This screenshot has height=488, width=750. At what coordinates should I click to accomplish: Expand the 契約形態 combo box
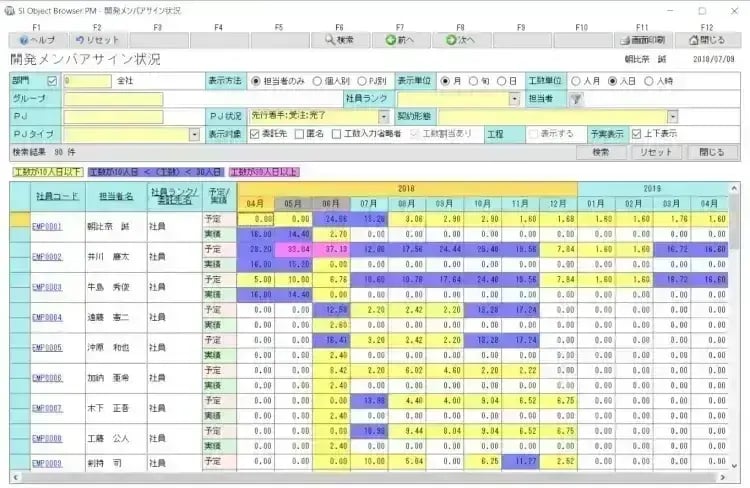[672, 116]
